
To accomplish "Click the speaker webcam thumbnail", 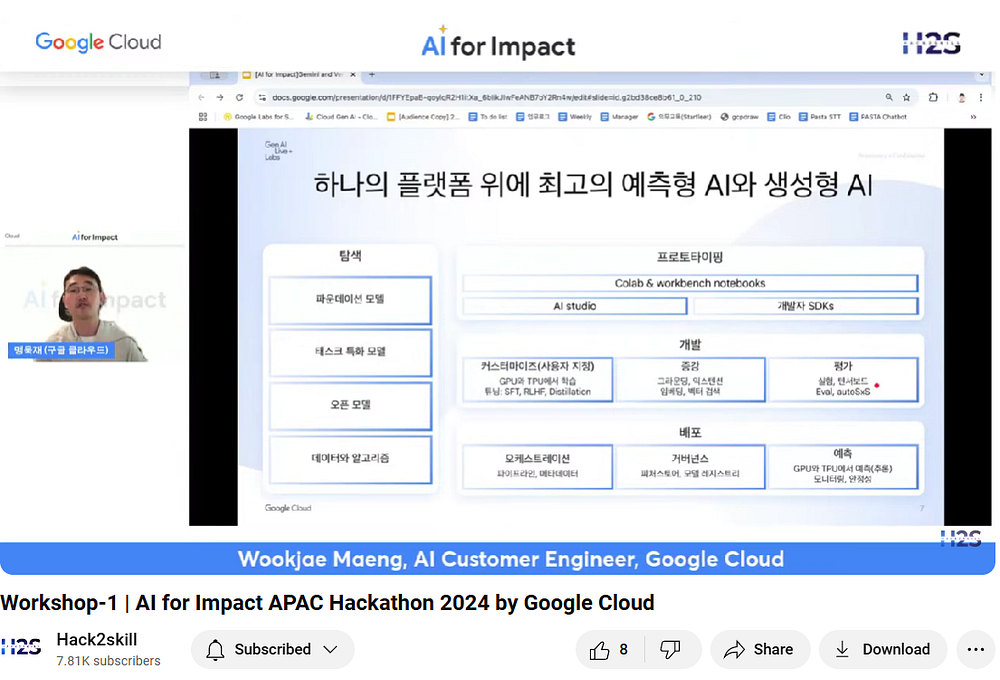I will point(94,297).
